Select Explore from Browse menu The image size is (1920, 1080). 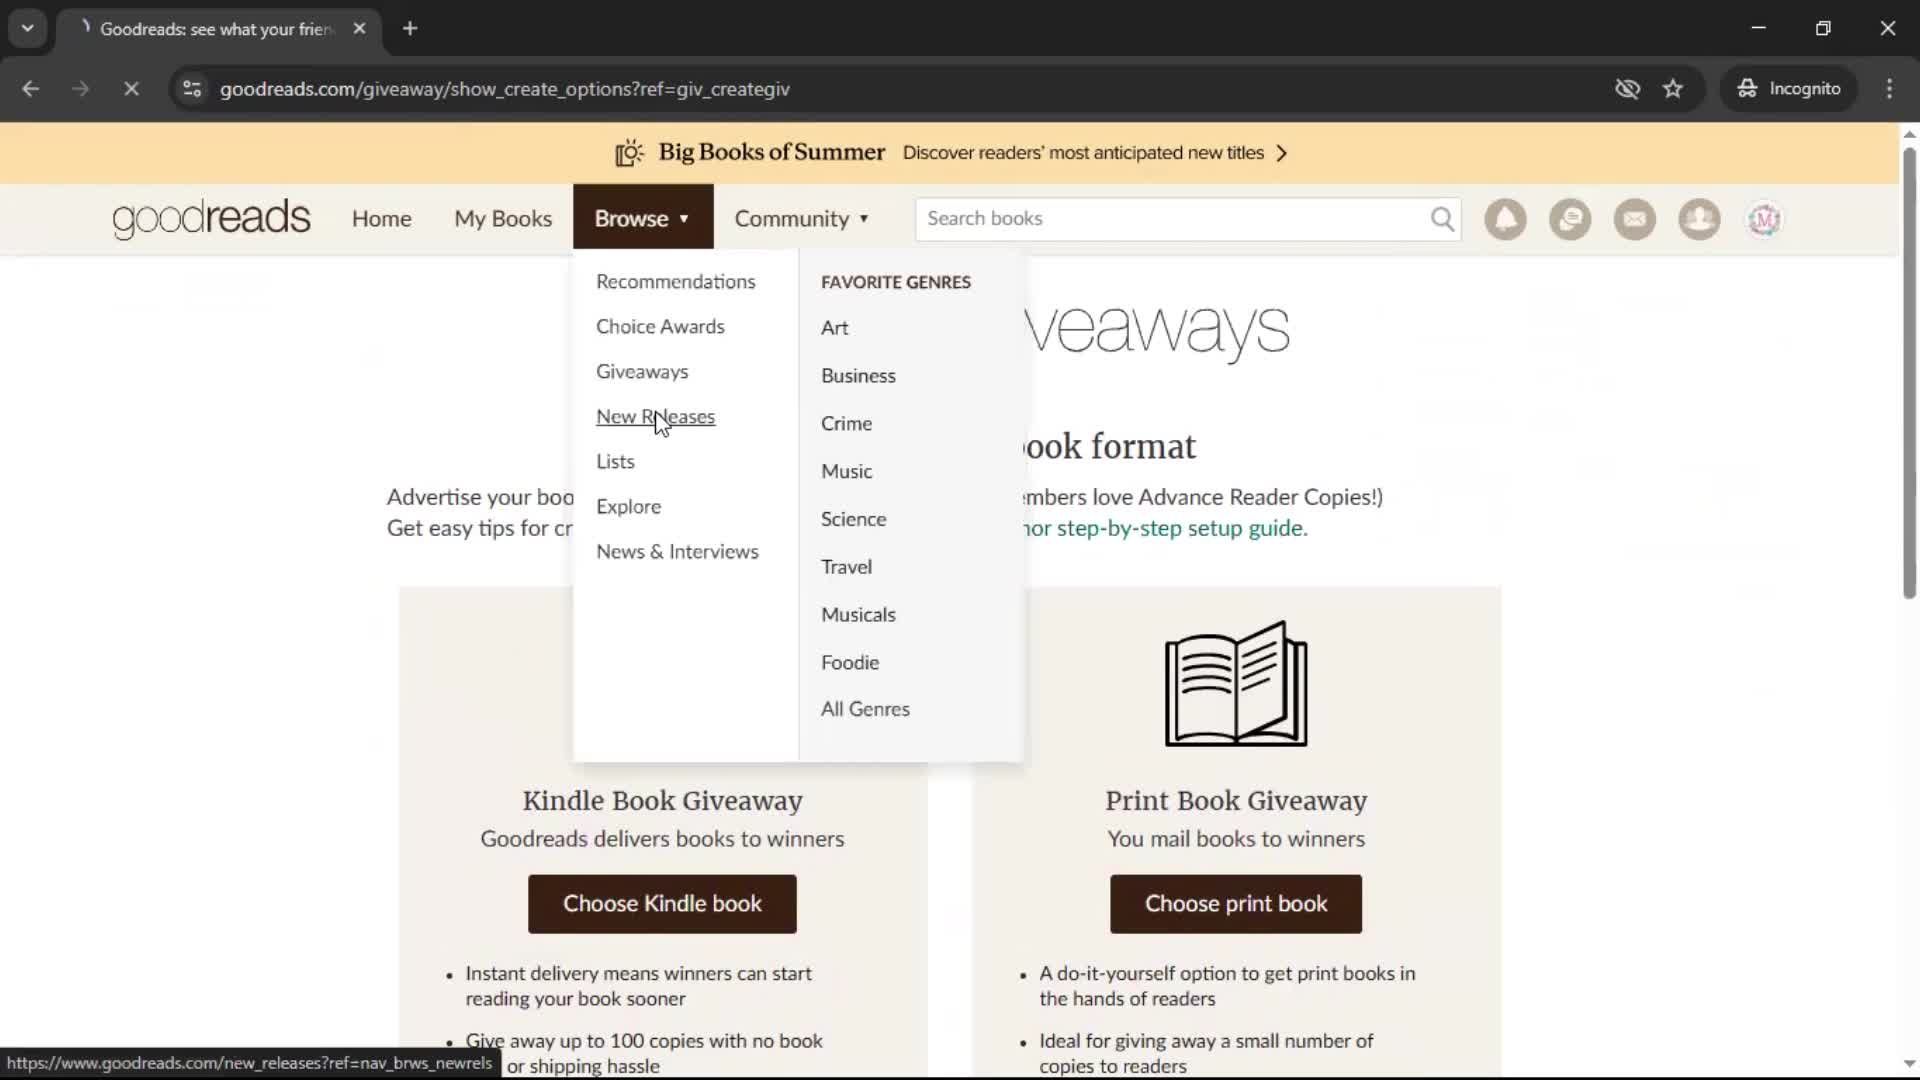pos(628,507)
